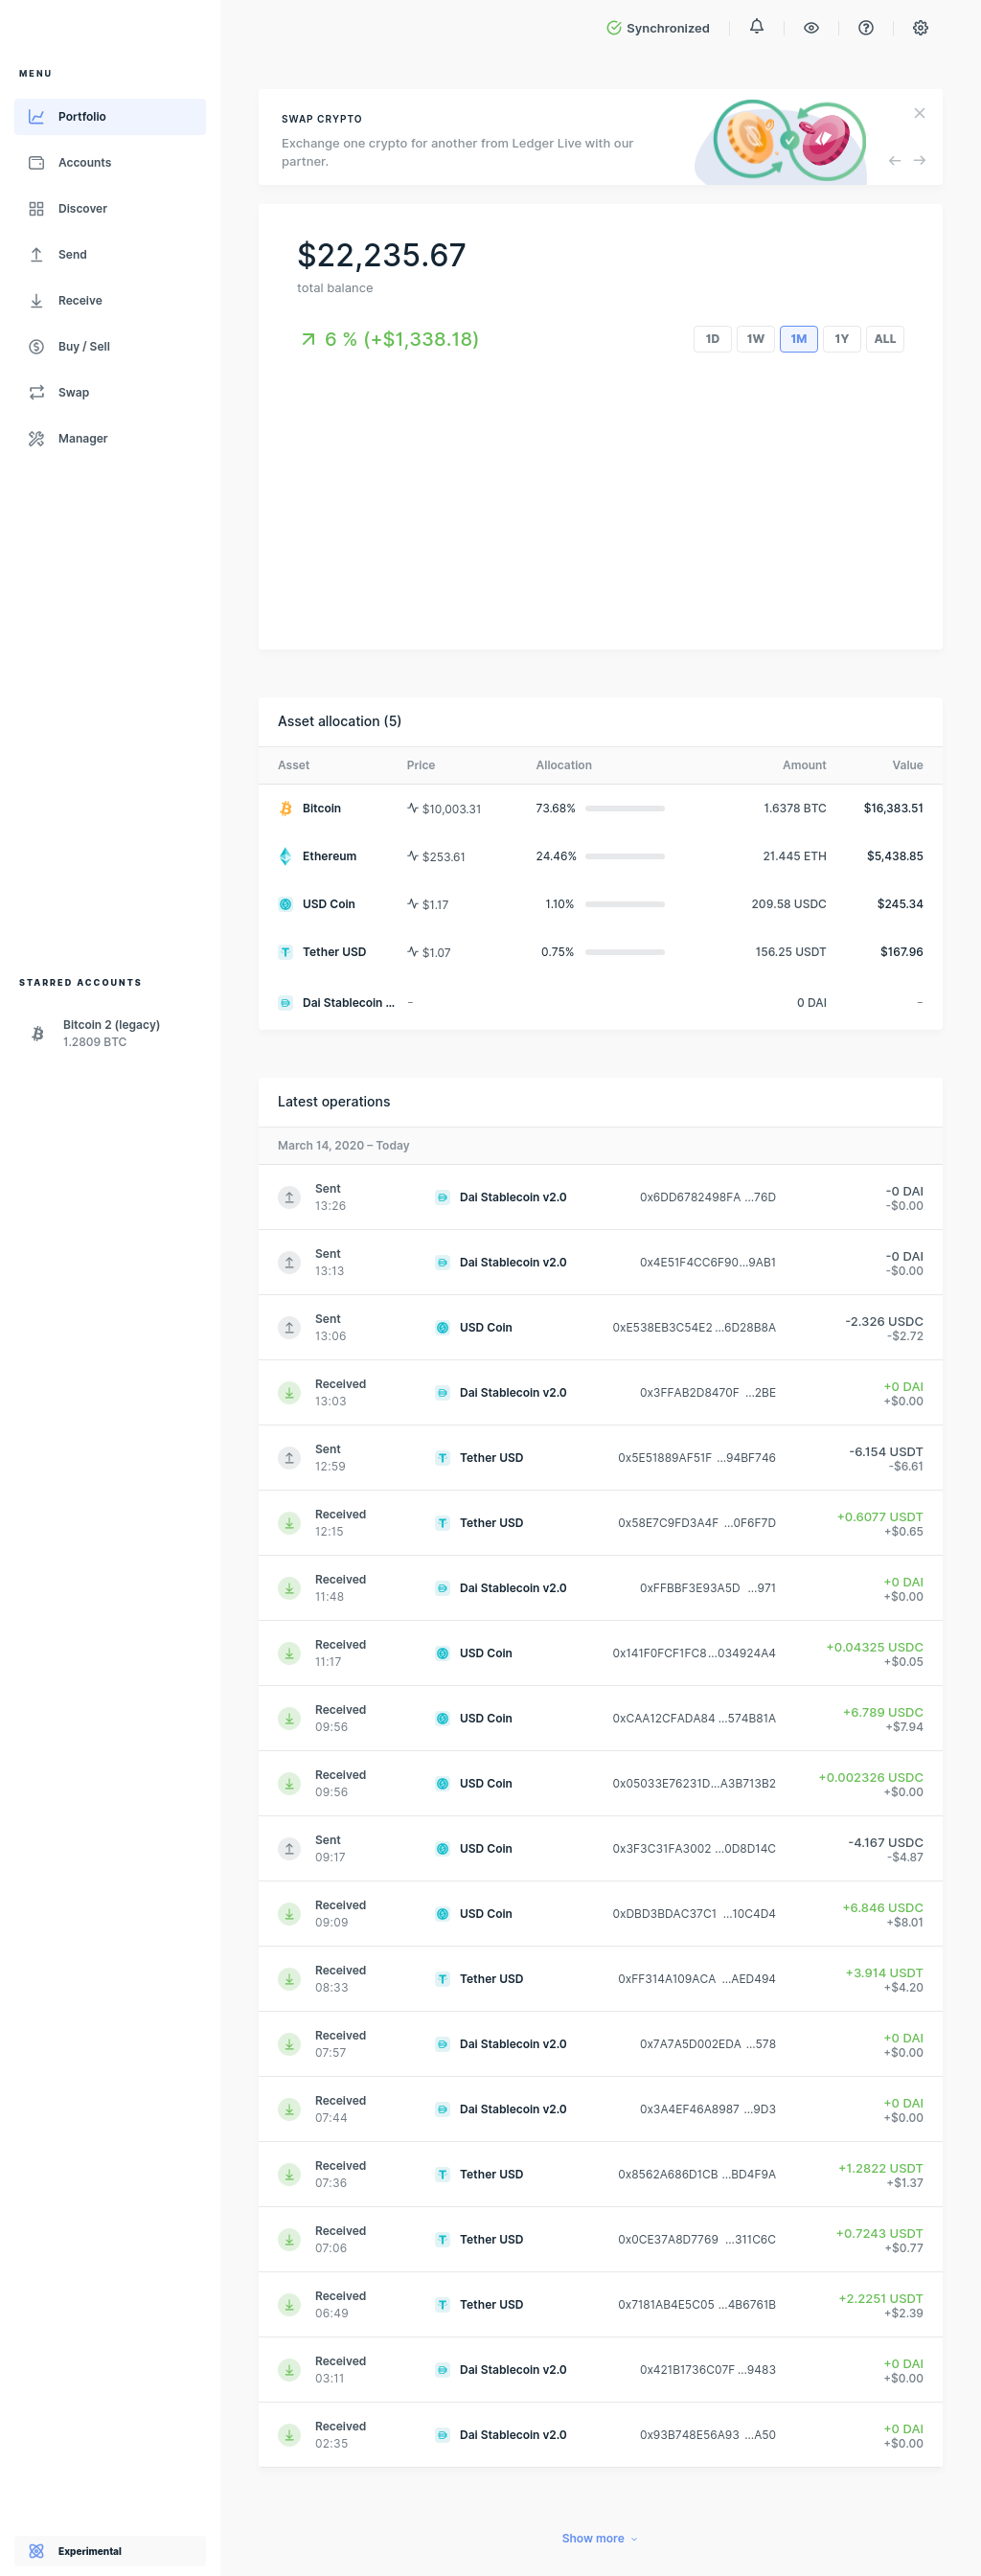Expand operations with Show more

pos(599,2538)
